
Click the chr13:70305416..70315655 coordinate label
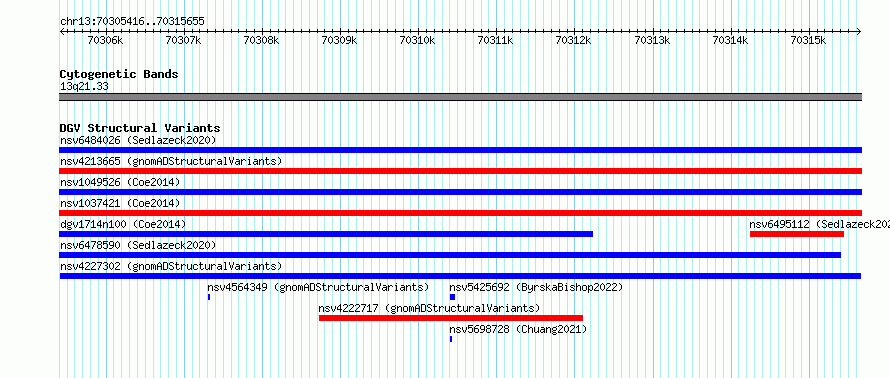[132, 22]
